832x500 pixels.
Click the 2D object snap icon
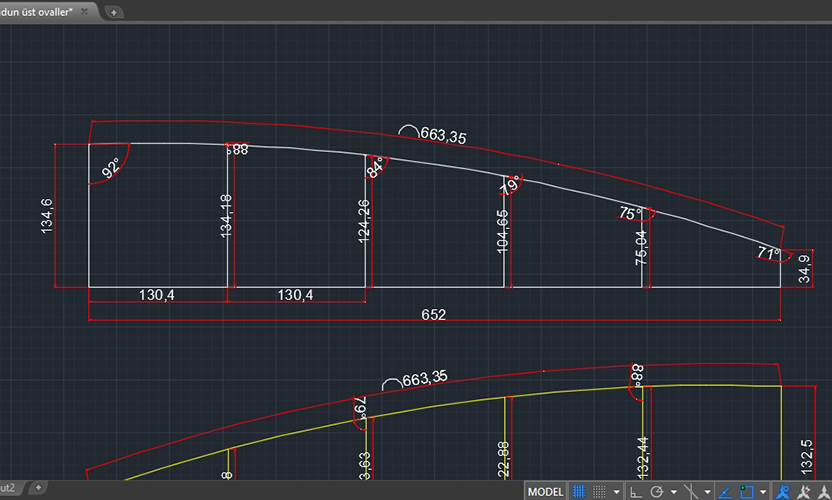point(748,492)
